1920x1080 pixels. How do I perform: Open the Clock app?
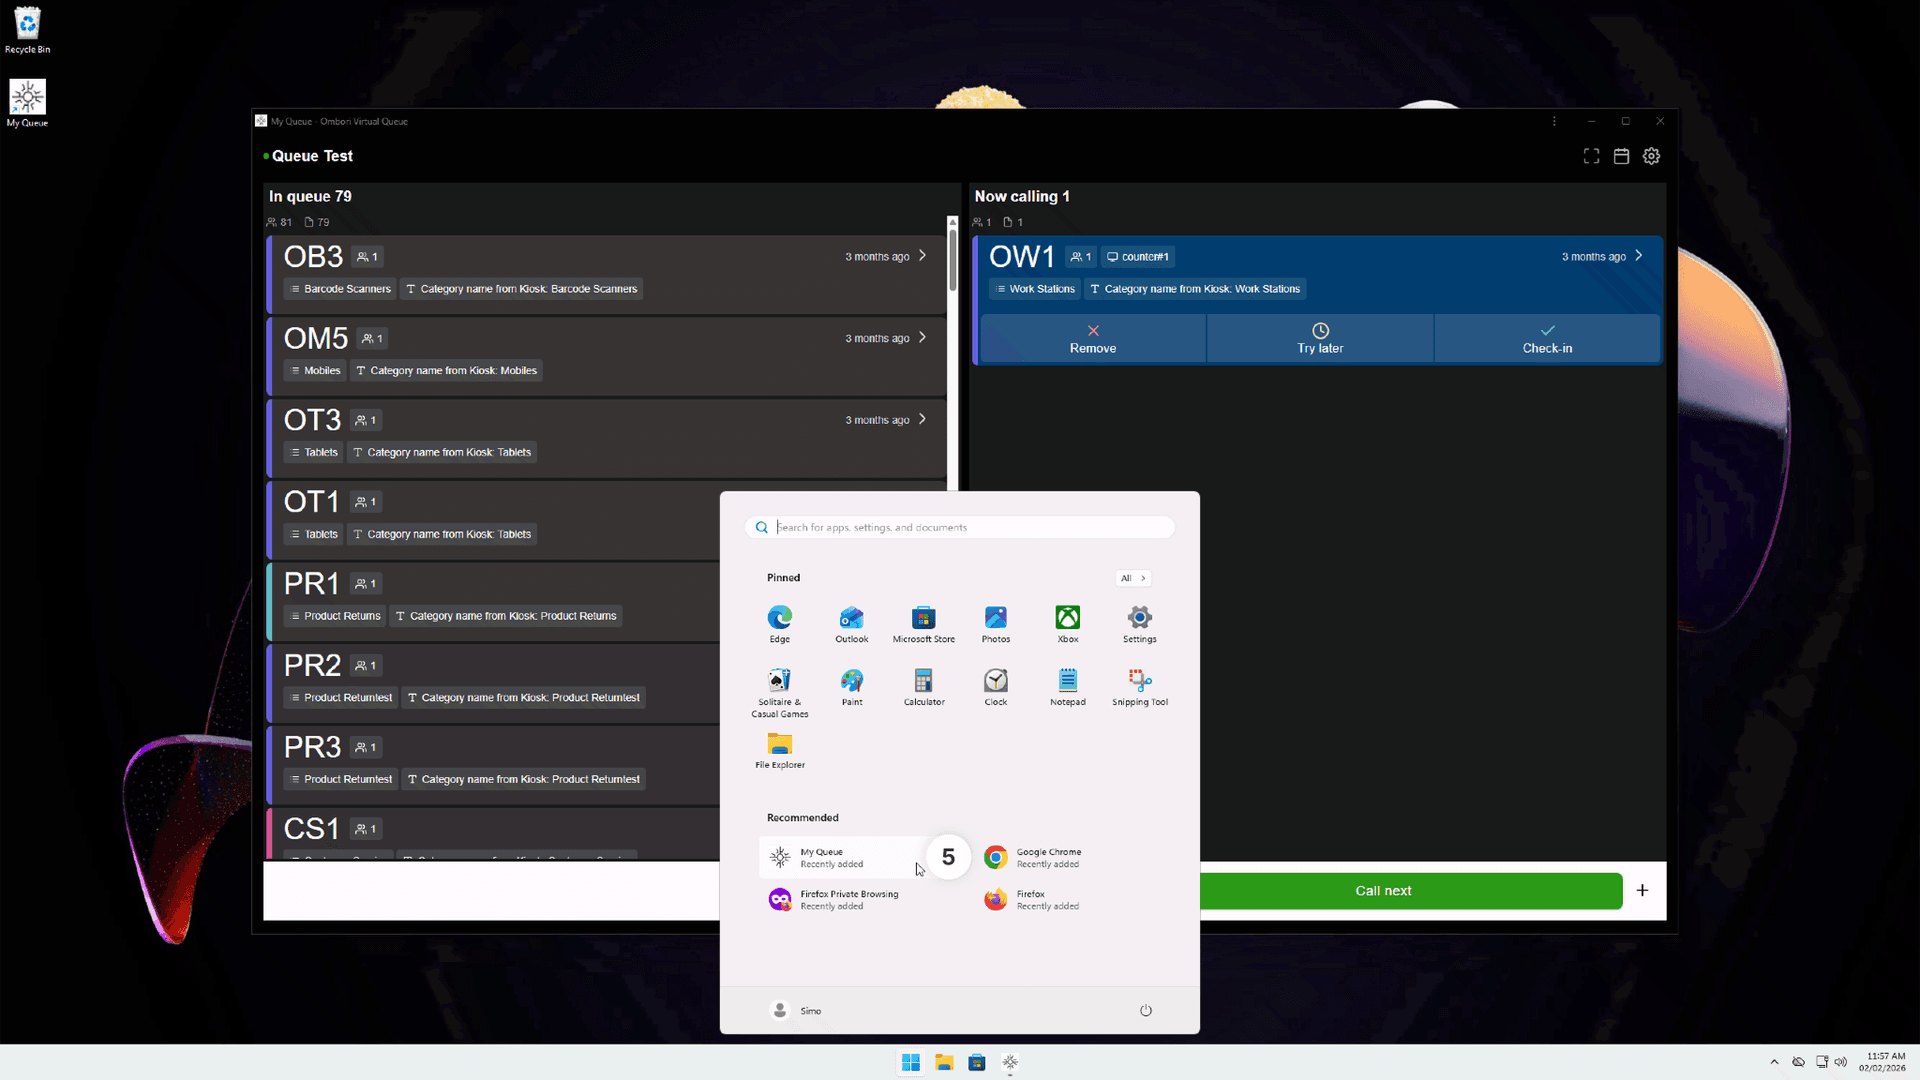point(996,687)
